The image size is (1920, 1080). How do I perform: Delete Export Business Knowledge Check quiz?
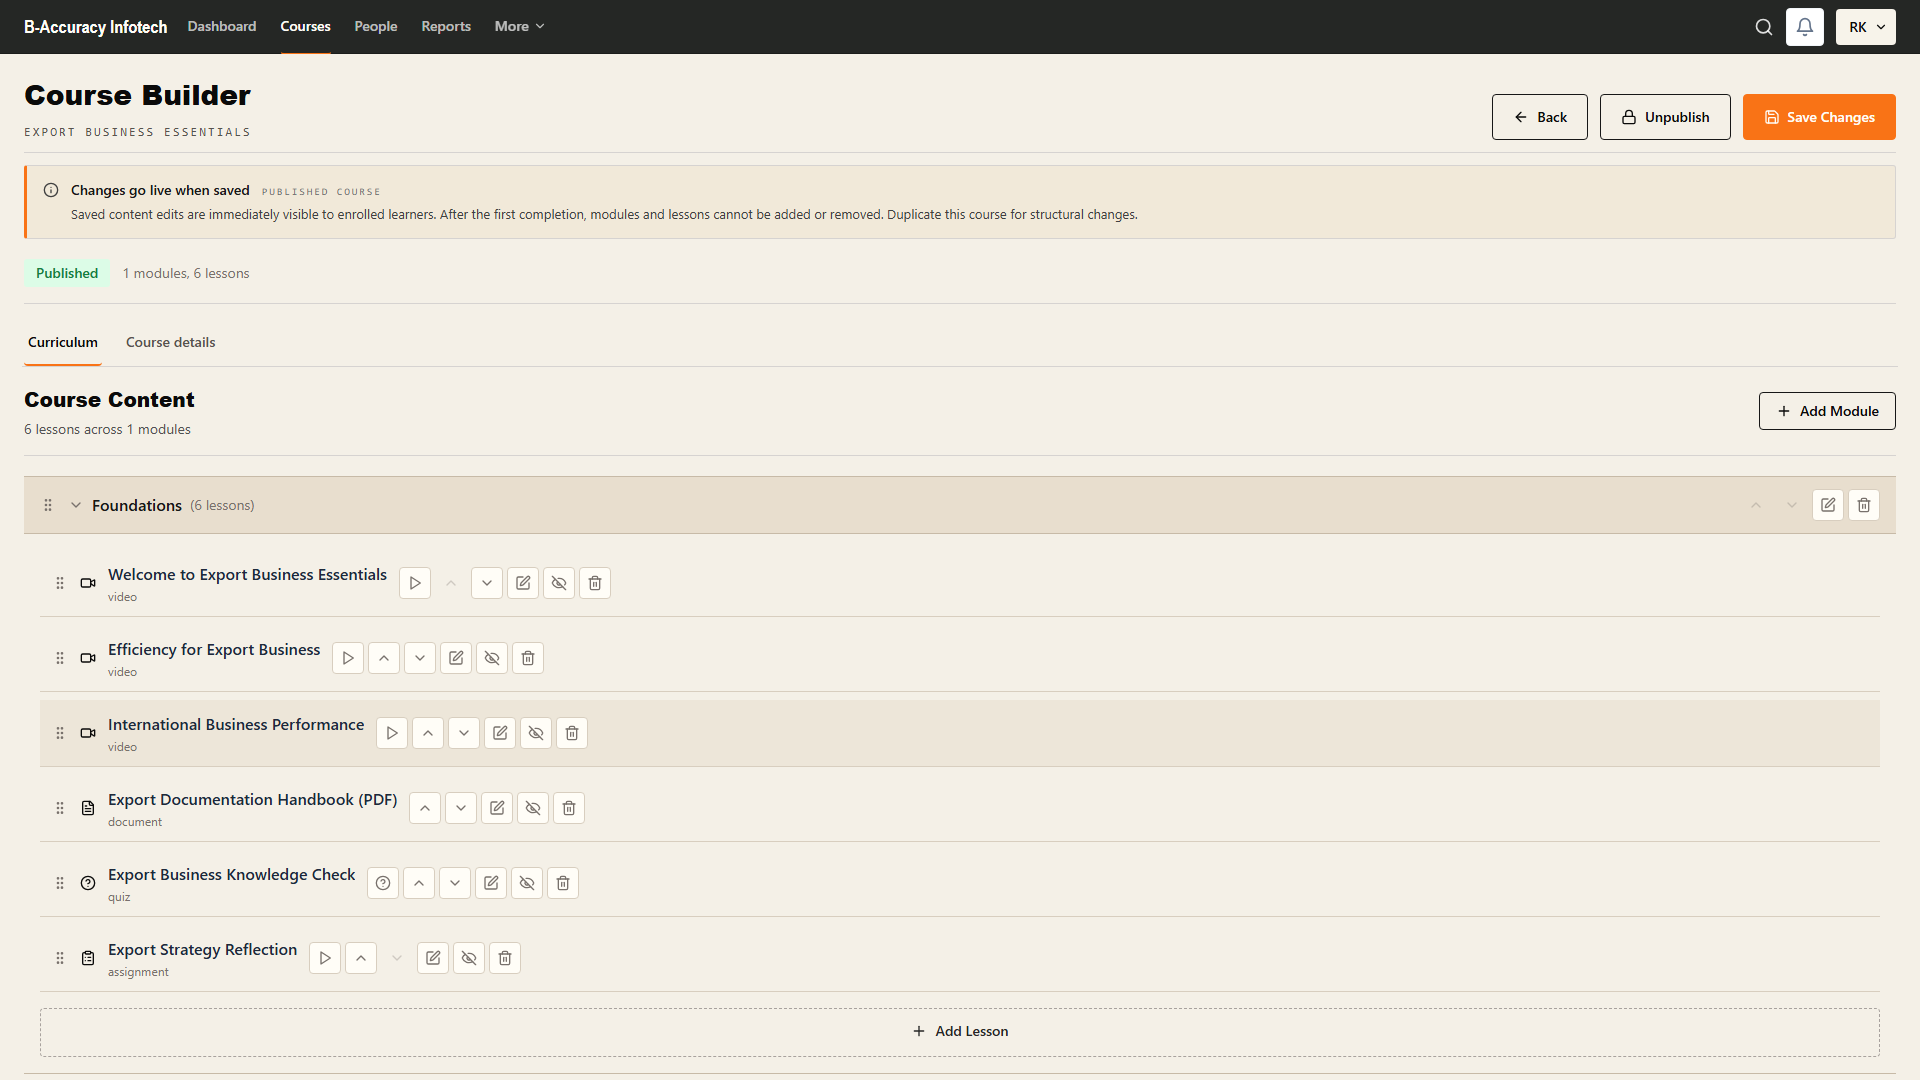563,883
